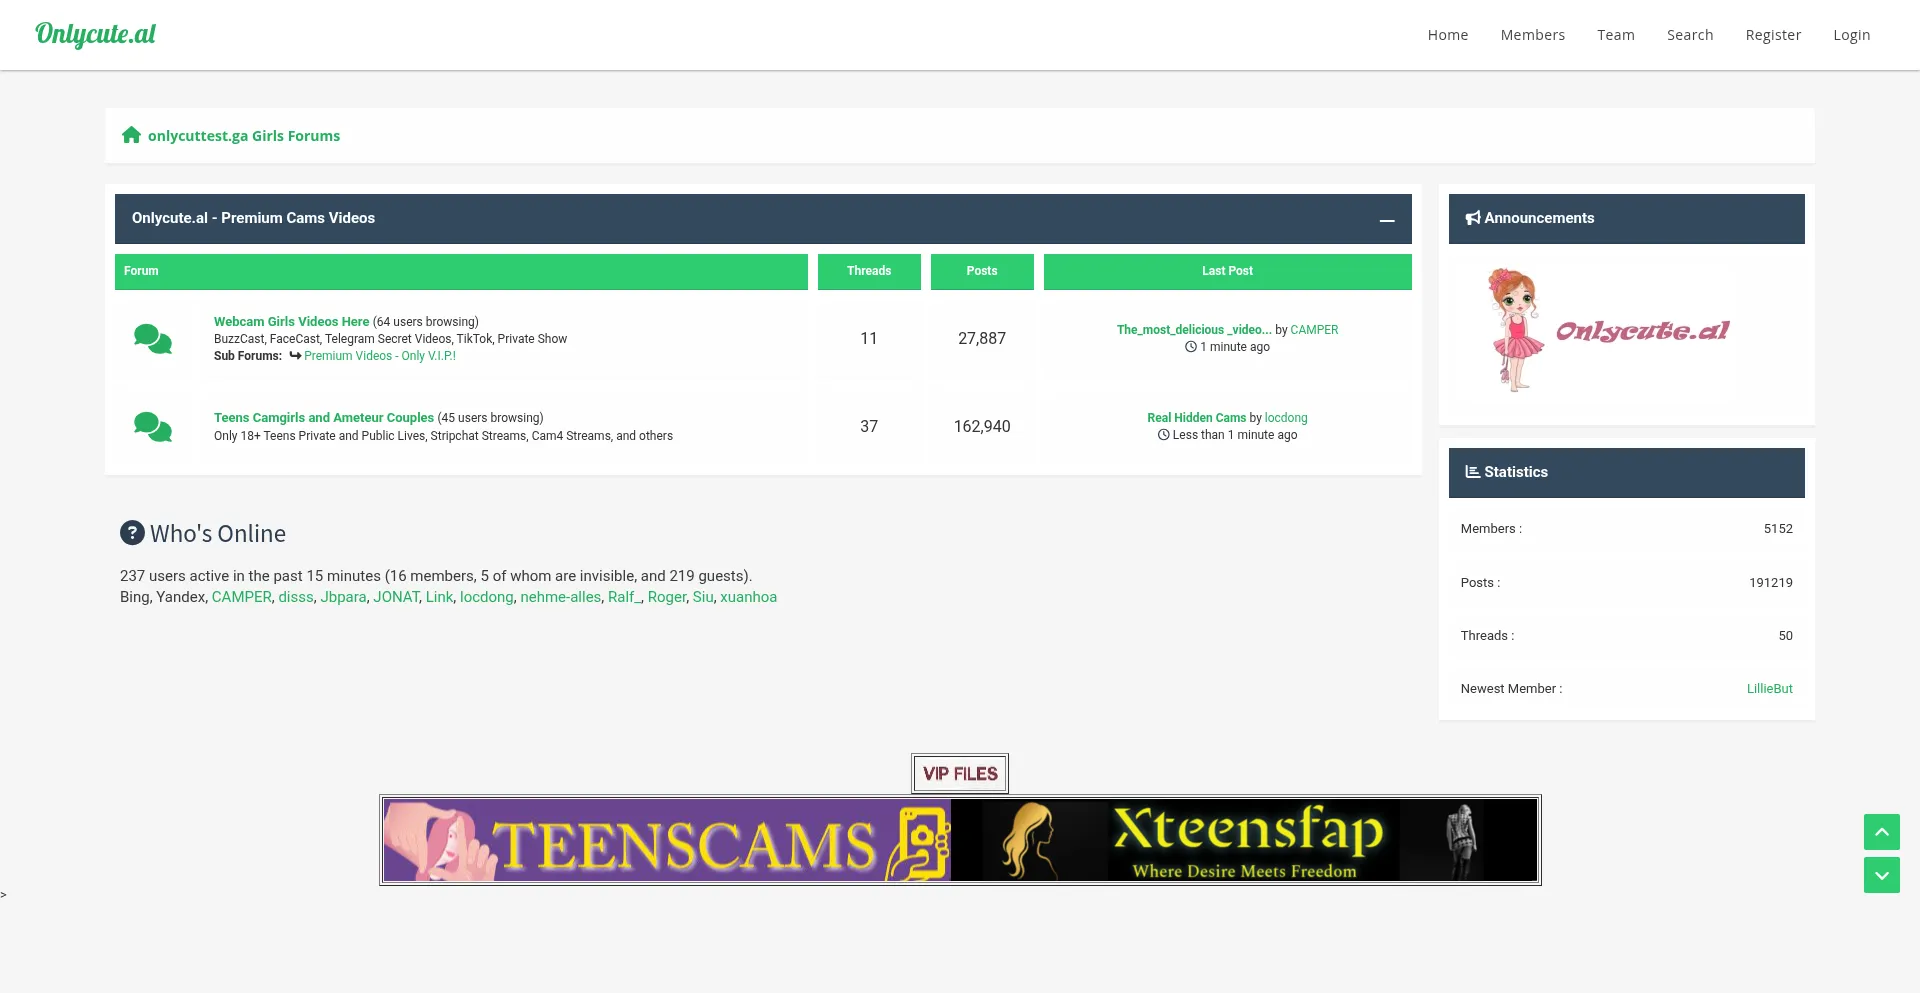Viewport: 1920px width, 993px height.
Task: Open the Team menu item
Action: (1615, 35)
